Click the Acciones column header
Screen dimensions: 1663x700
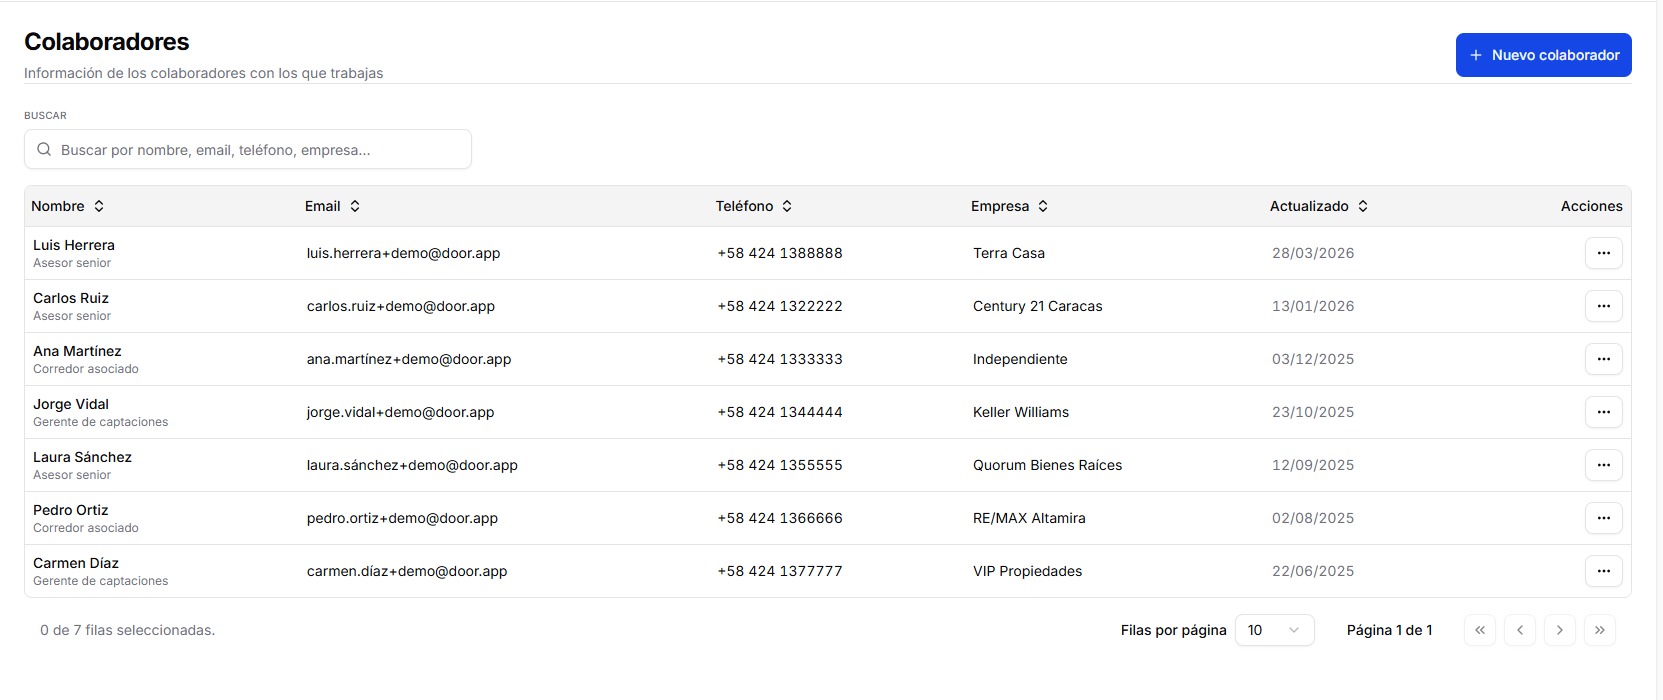pyautogui.click(x=1592, y=206)
